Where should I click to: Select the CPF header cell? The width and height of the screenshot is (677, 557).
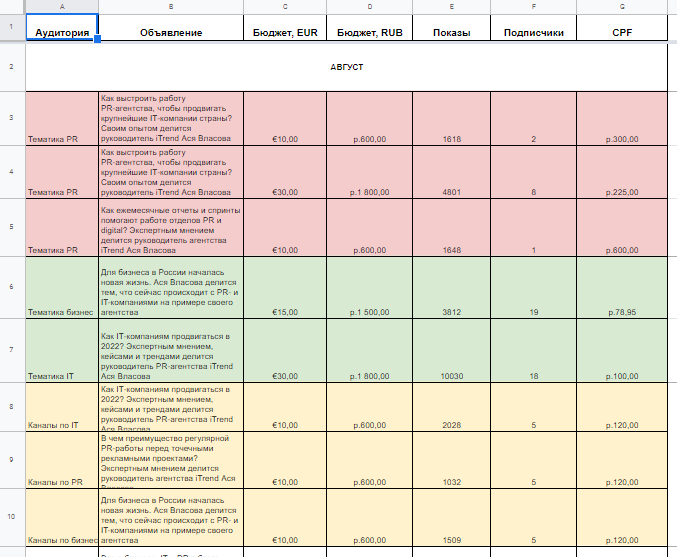(621, 32)
